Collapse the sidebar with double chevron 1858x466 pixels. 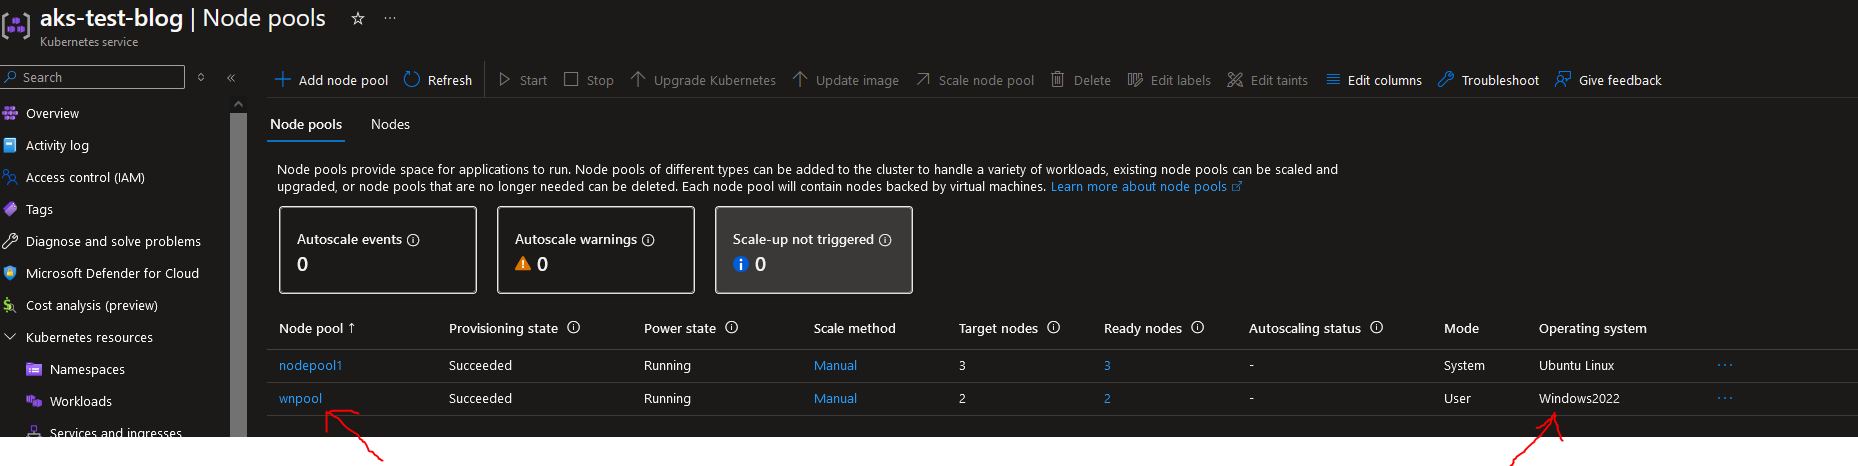coord(231,77)
